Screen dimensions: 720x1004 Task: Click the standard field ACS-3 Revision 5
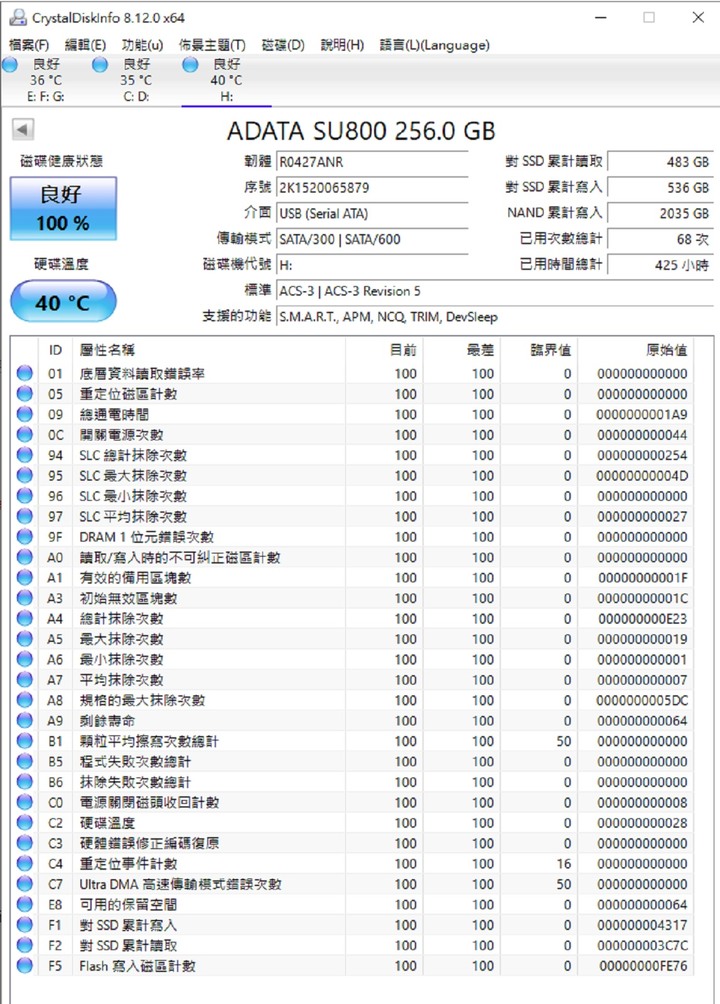(494, 291)
